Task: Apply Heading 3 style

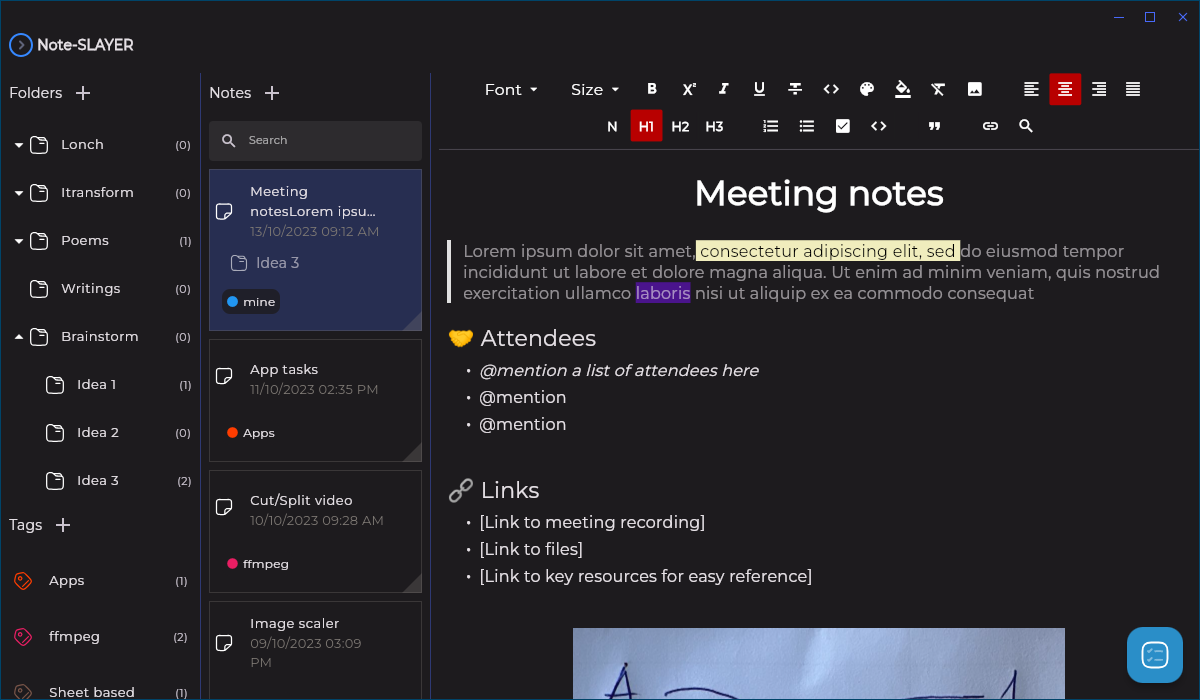Action: point(714,126)
